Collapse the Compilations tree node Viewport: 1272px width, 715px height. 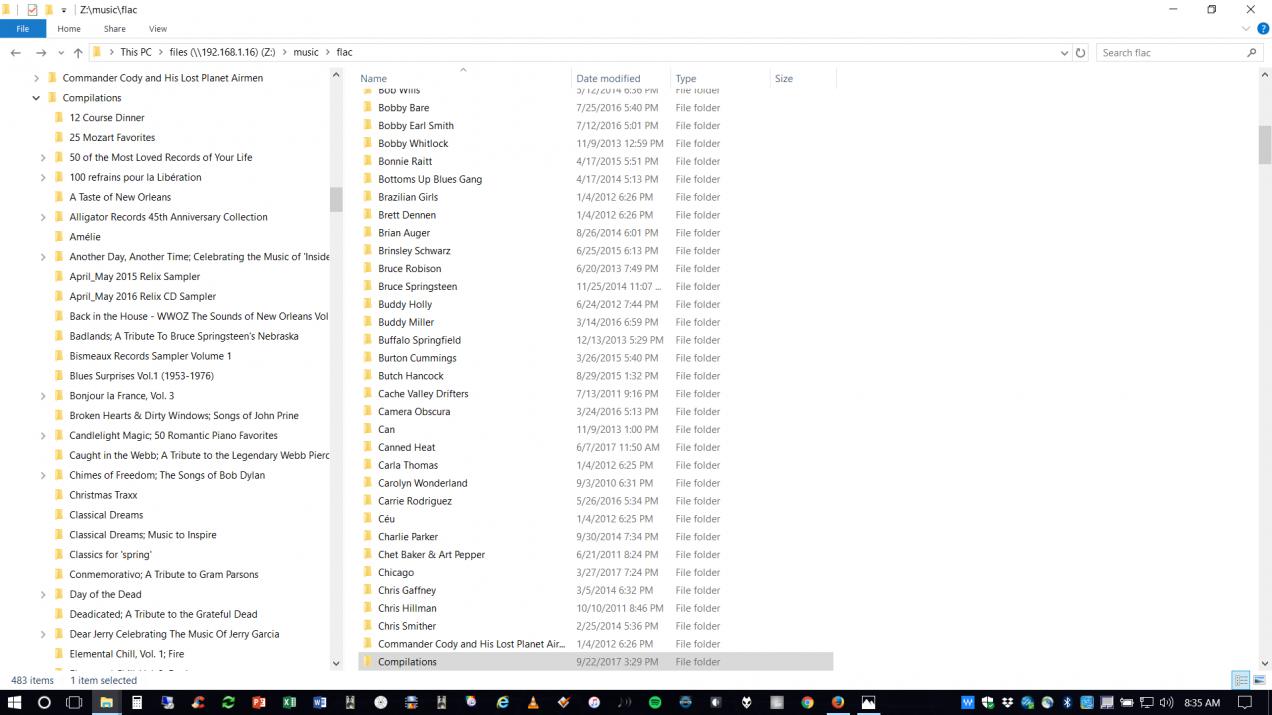point(37,98)
